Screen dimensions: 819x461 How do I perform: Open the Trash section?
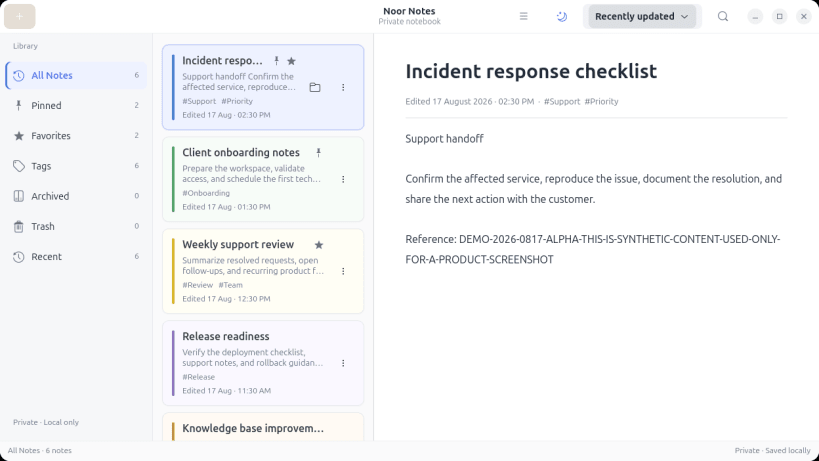[76, 227]
